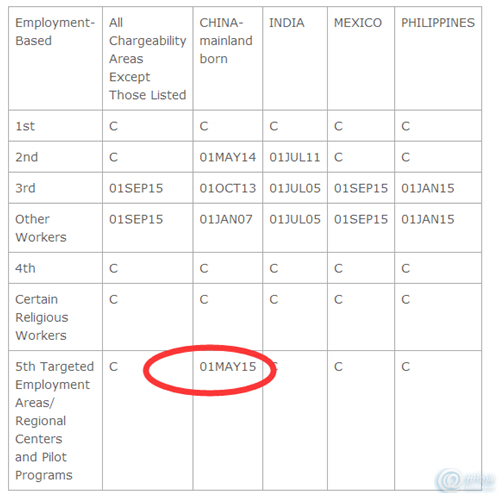
Task: Select the 5th Targeted Employment Areas label
Action: [x=54, y=421]
